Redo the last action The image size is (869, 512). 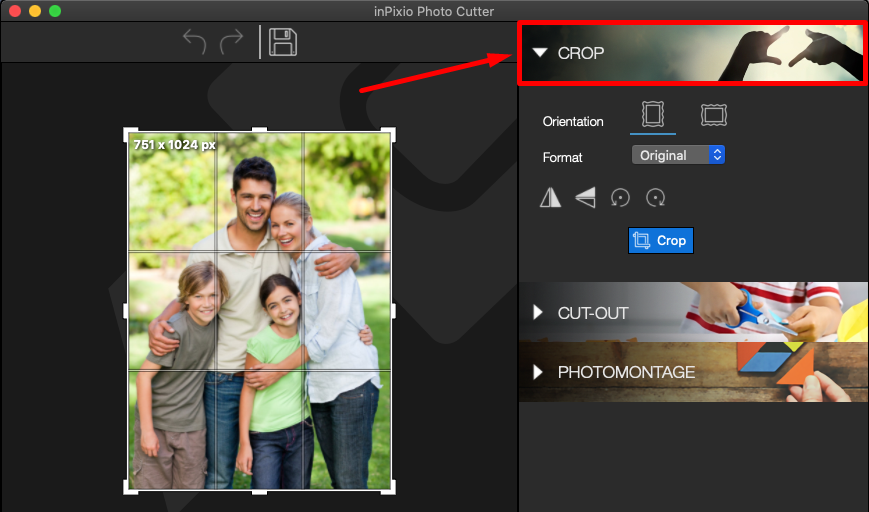click(232, 42)
